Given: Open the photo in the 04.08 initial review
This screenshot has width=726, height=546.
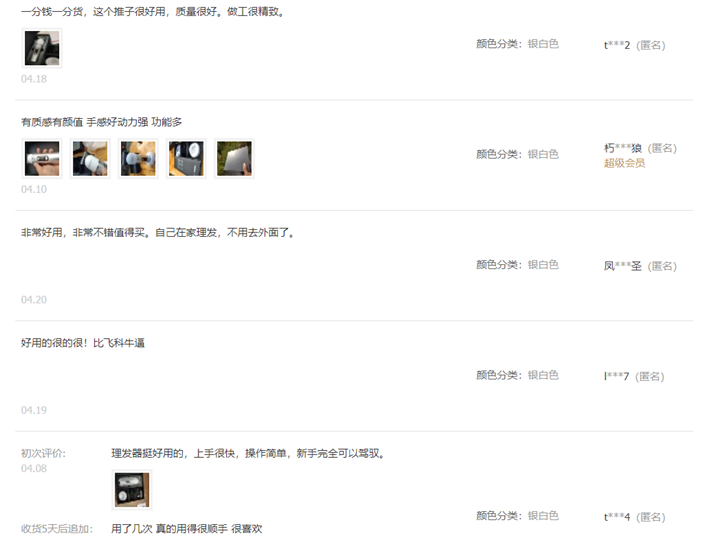Looking at the screenshot, I should (132, 490).
